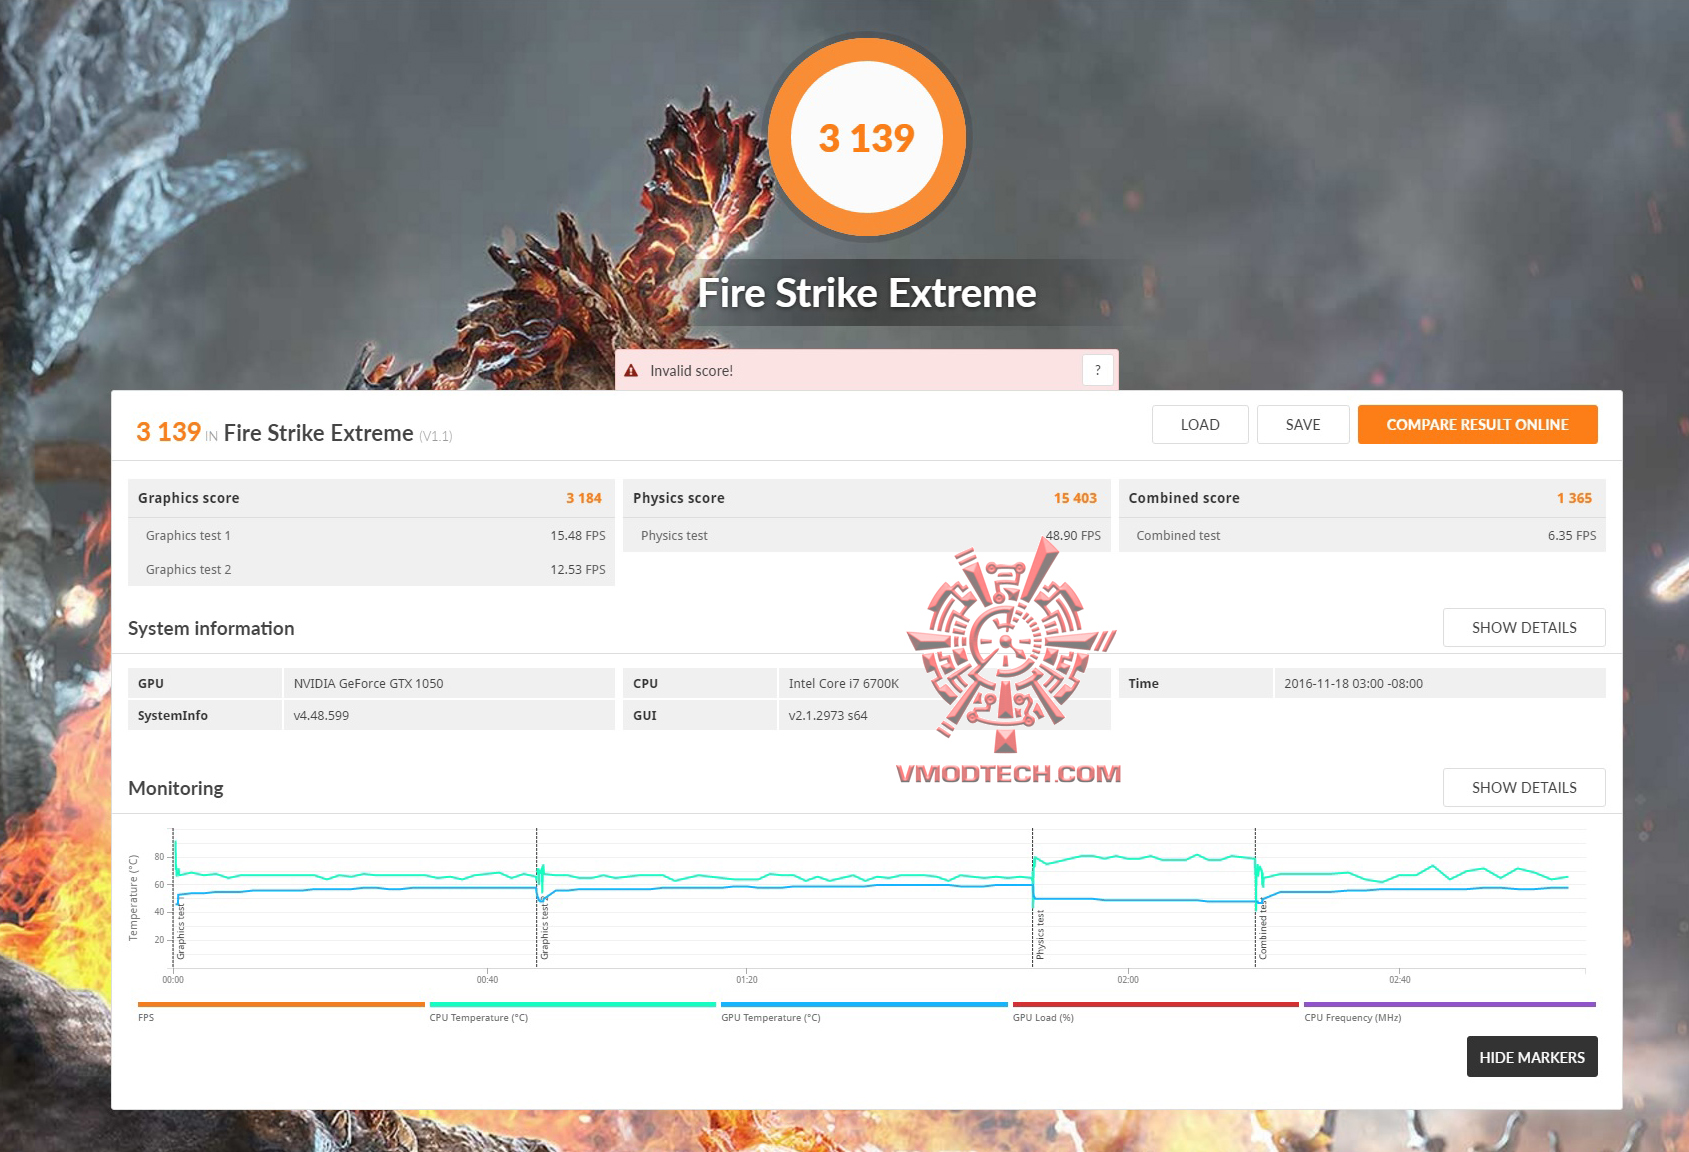Click the CPU Frequency legend color bar

click(1444, 1004)
